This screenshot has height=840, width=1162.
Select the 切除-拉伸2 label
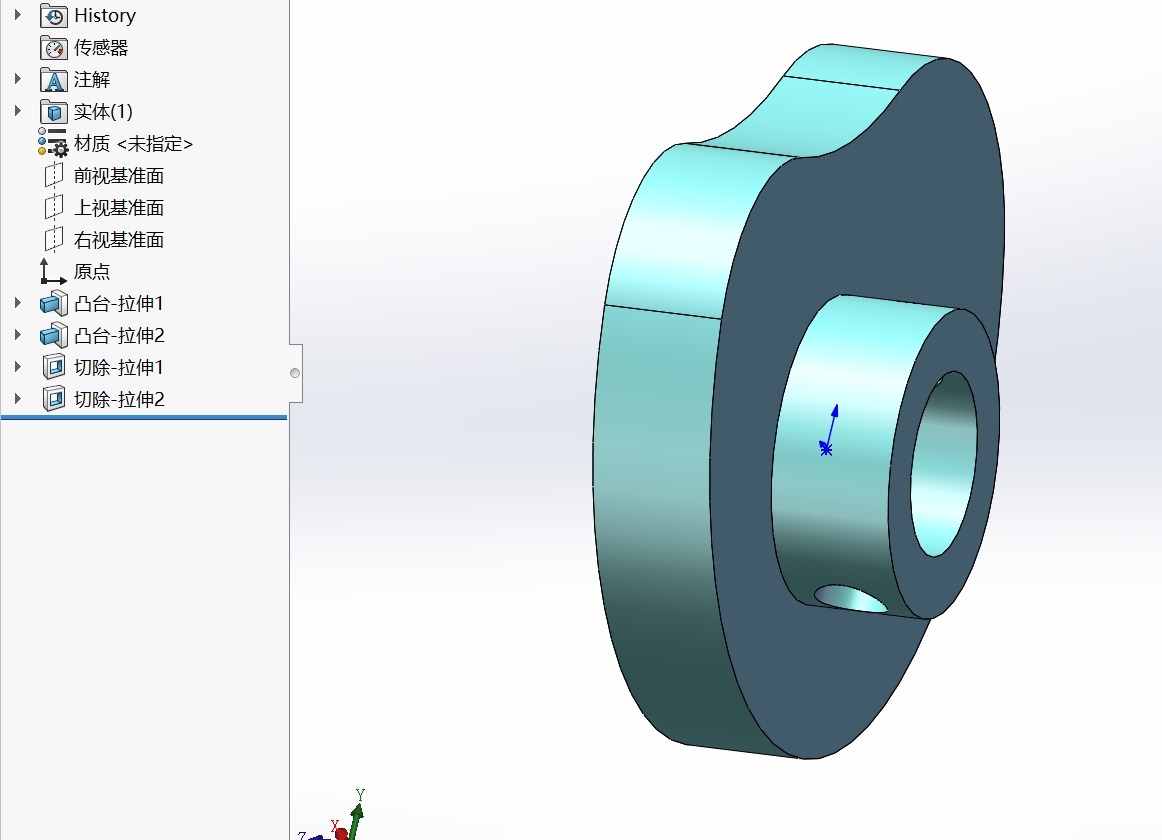[119, 399]
